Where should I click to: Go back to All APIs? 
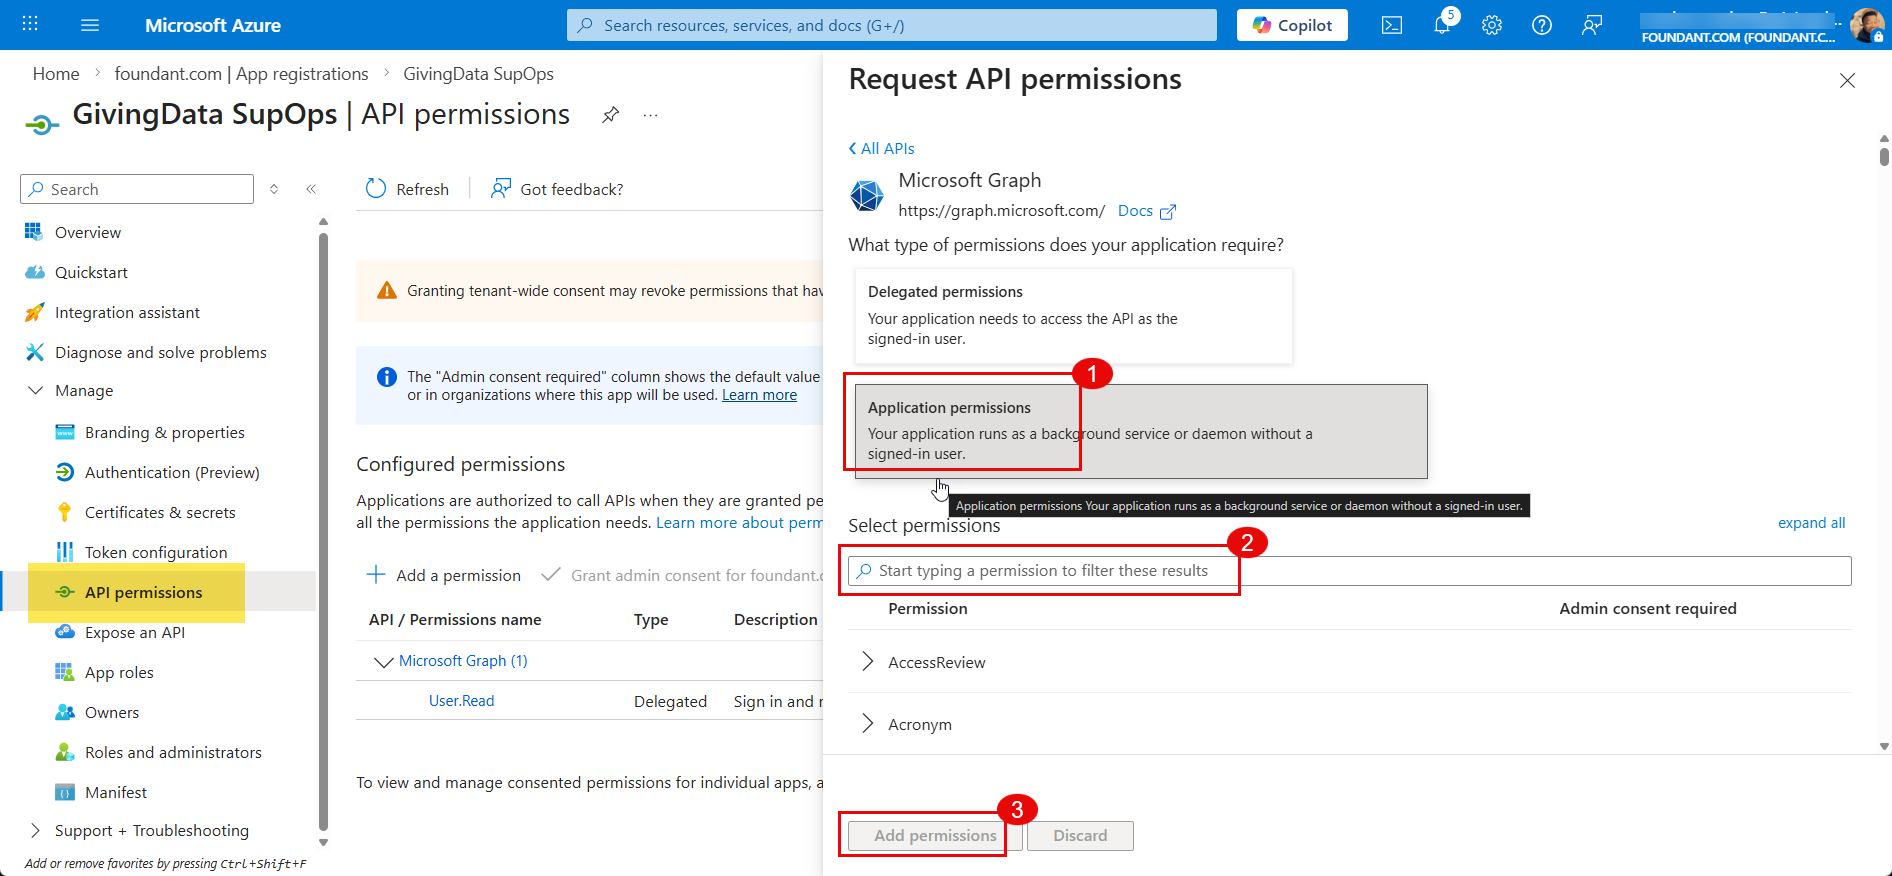(882, 148)
